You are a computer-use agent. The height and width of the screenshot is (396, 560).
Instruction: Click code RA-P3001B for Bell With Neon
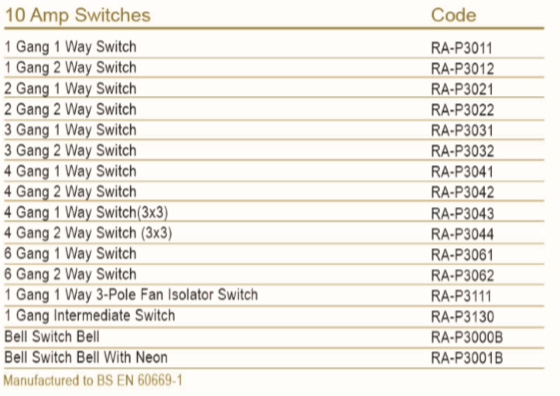[467, 358]
